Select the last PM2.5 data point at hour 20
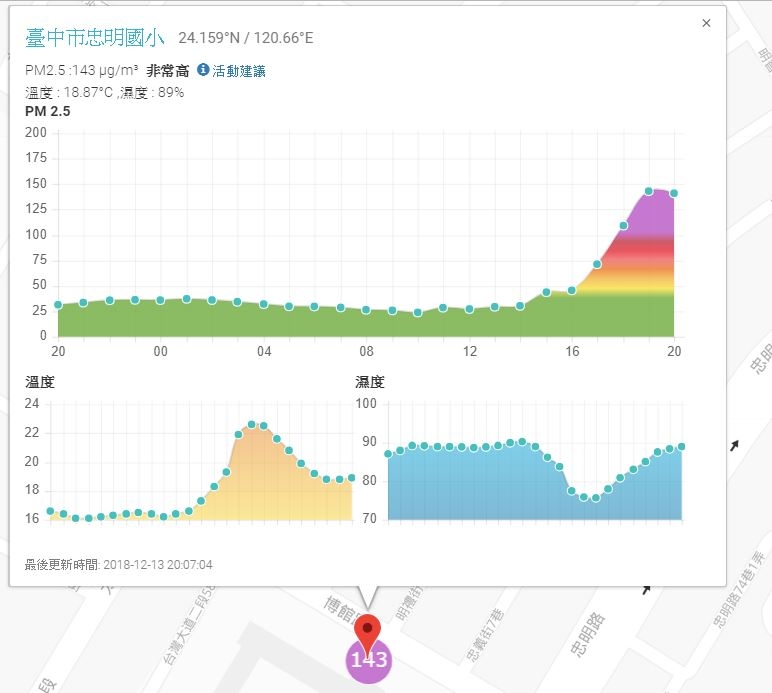This screenshot has width=772, height=693. click(674, 193)
